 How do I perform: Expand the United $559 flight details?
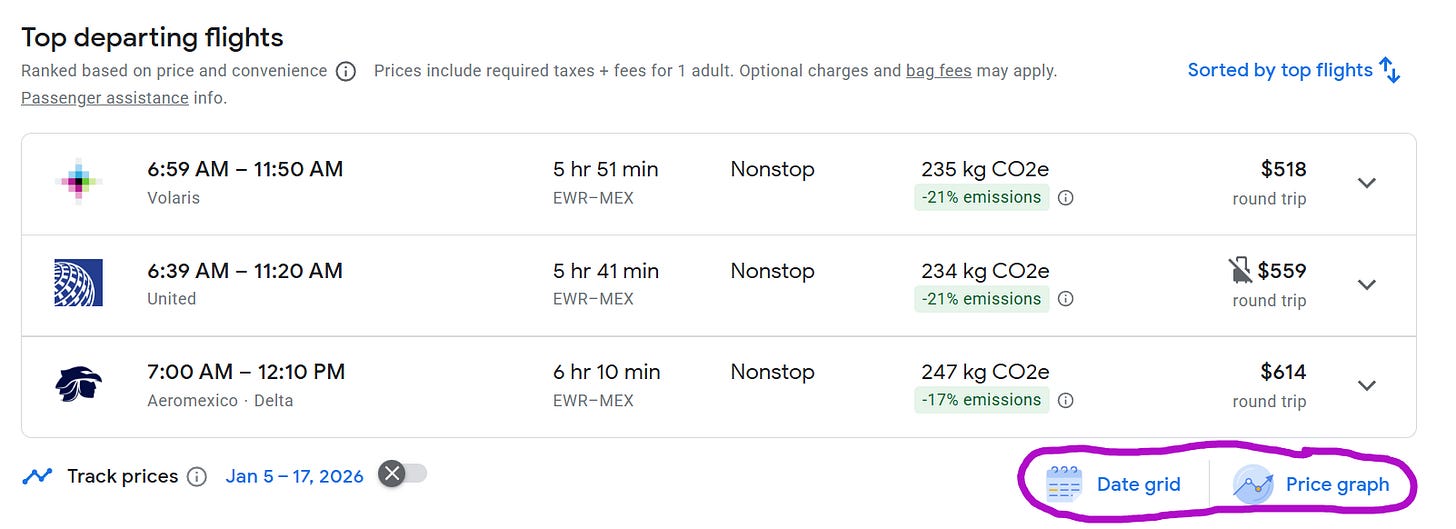coord(1366,284)
